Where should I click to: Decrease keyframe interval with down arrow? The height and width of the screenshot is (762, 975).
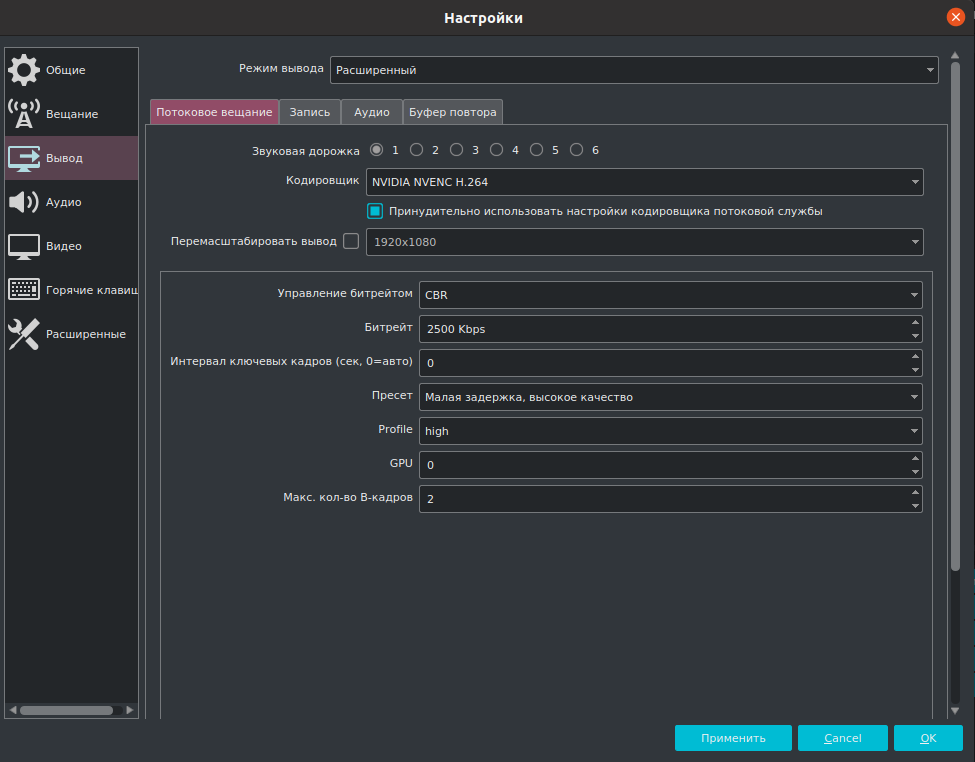915,370
